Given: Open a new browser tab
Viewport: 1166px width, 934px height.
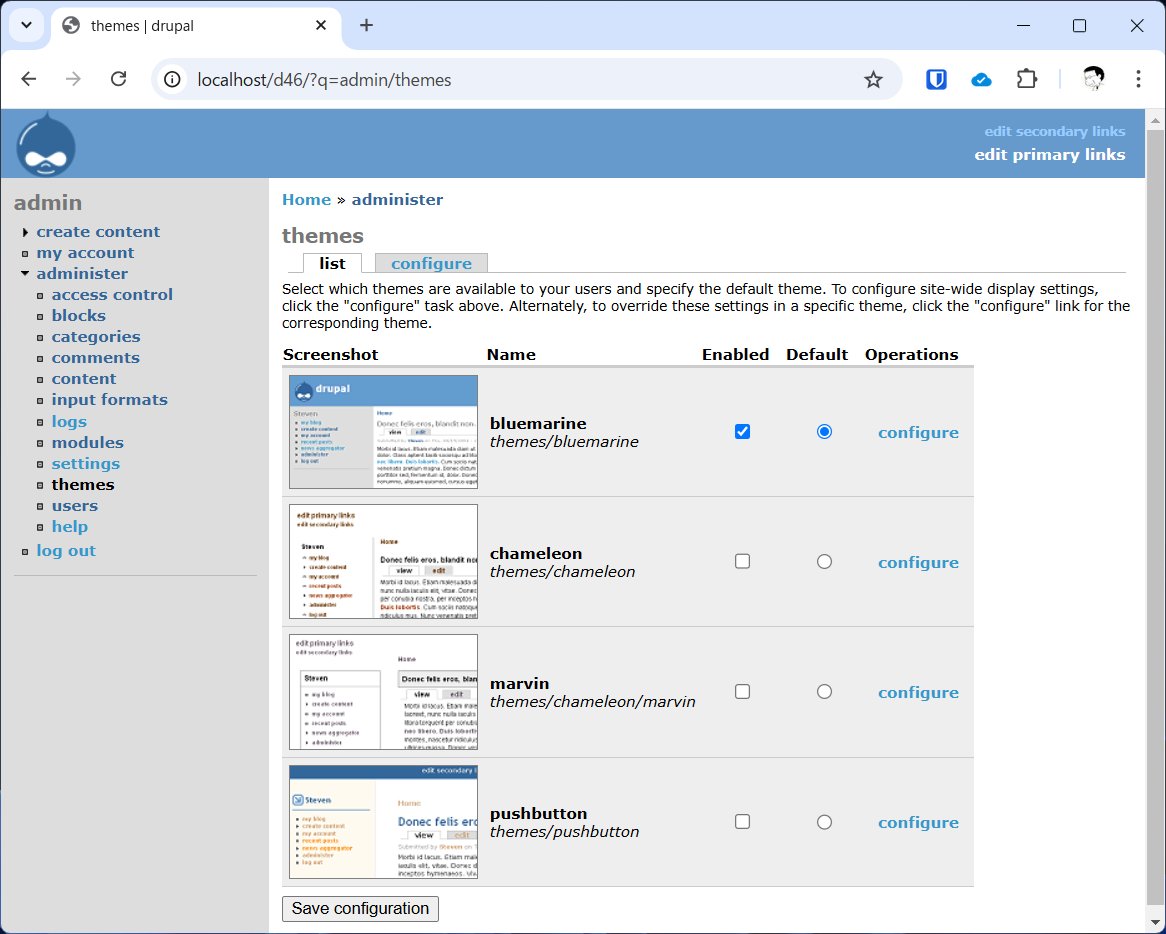Looking at the screenshot, I should (x=366, y=25).
